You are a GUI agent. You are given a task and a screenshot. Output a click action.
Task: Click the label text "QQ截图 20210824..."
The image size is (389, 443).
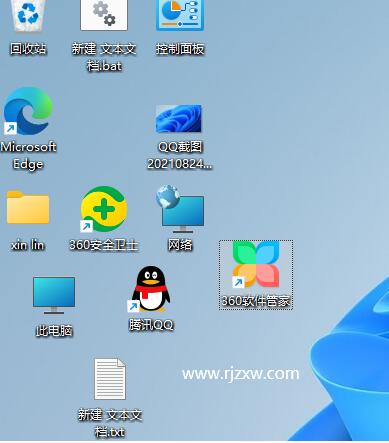[x=180, y=155]
